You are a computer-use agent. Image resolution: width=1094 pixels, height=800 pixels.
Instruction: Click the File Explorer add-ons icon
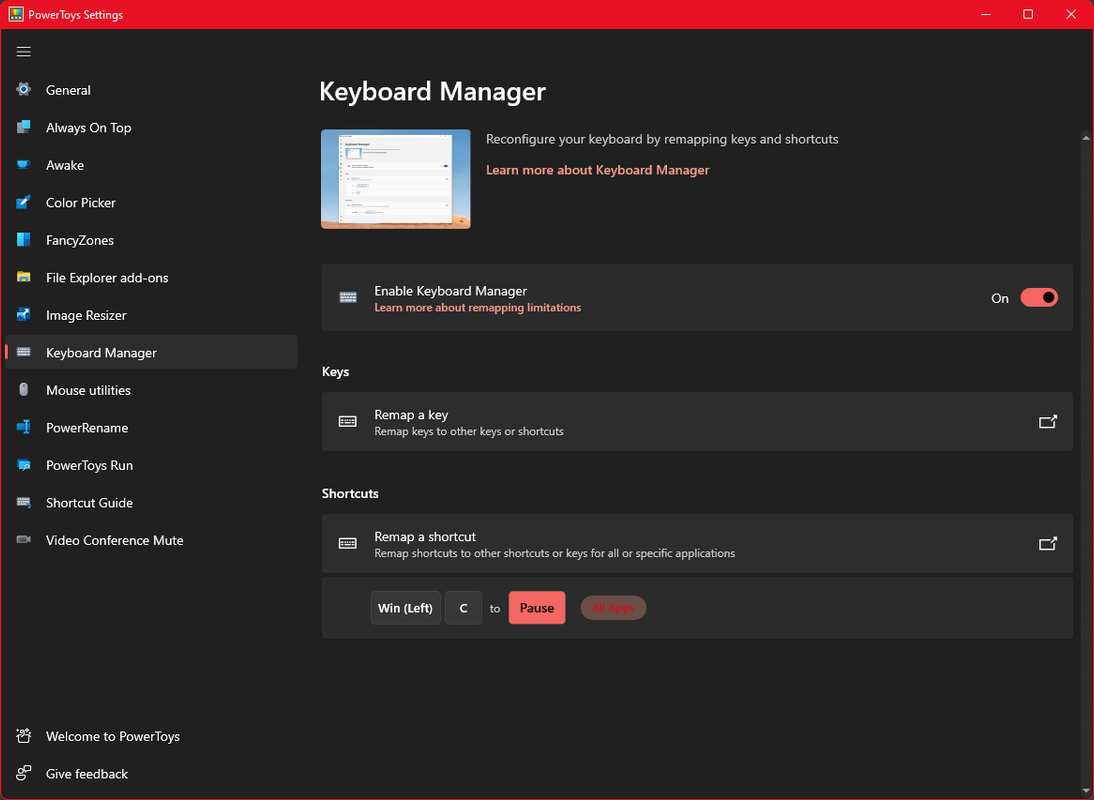[24, 277]
